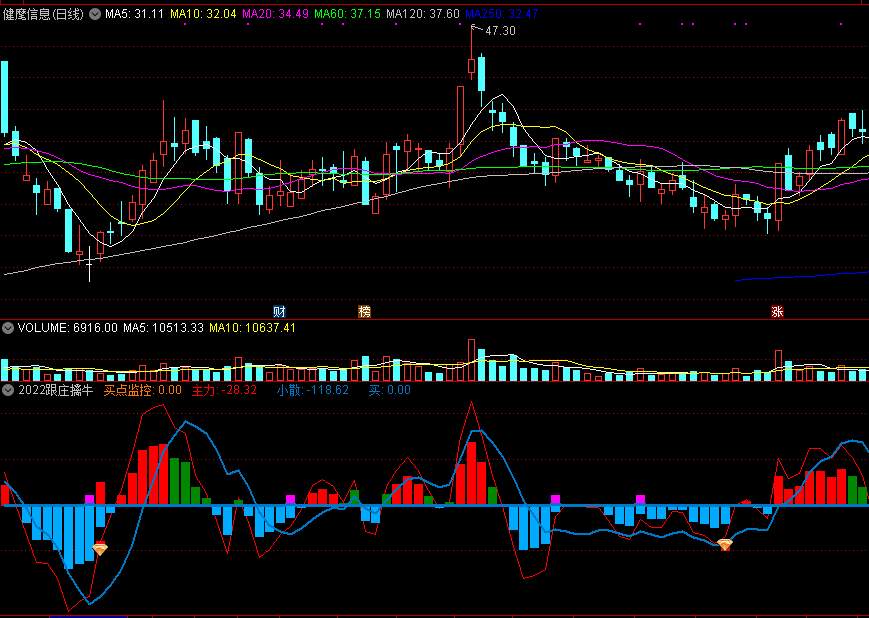Image resolution: width=869 pixels, height=618 pixels.
Task: Click the 买点监控: 0.00 value
Action: (x=142, y=390)
